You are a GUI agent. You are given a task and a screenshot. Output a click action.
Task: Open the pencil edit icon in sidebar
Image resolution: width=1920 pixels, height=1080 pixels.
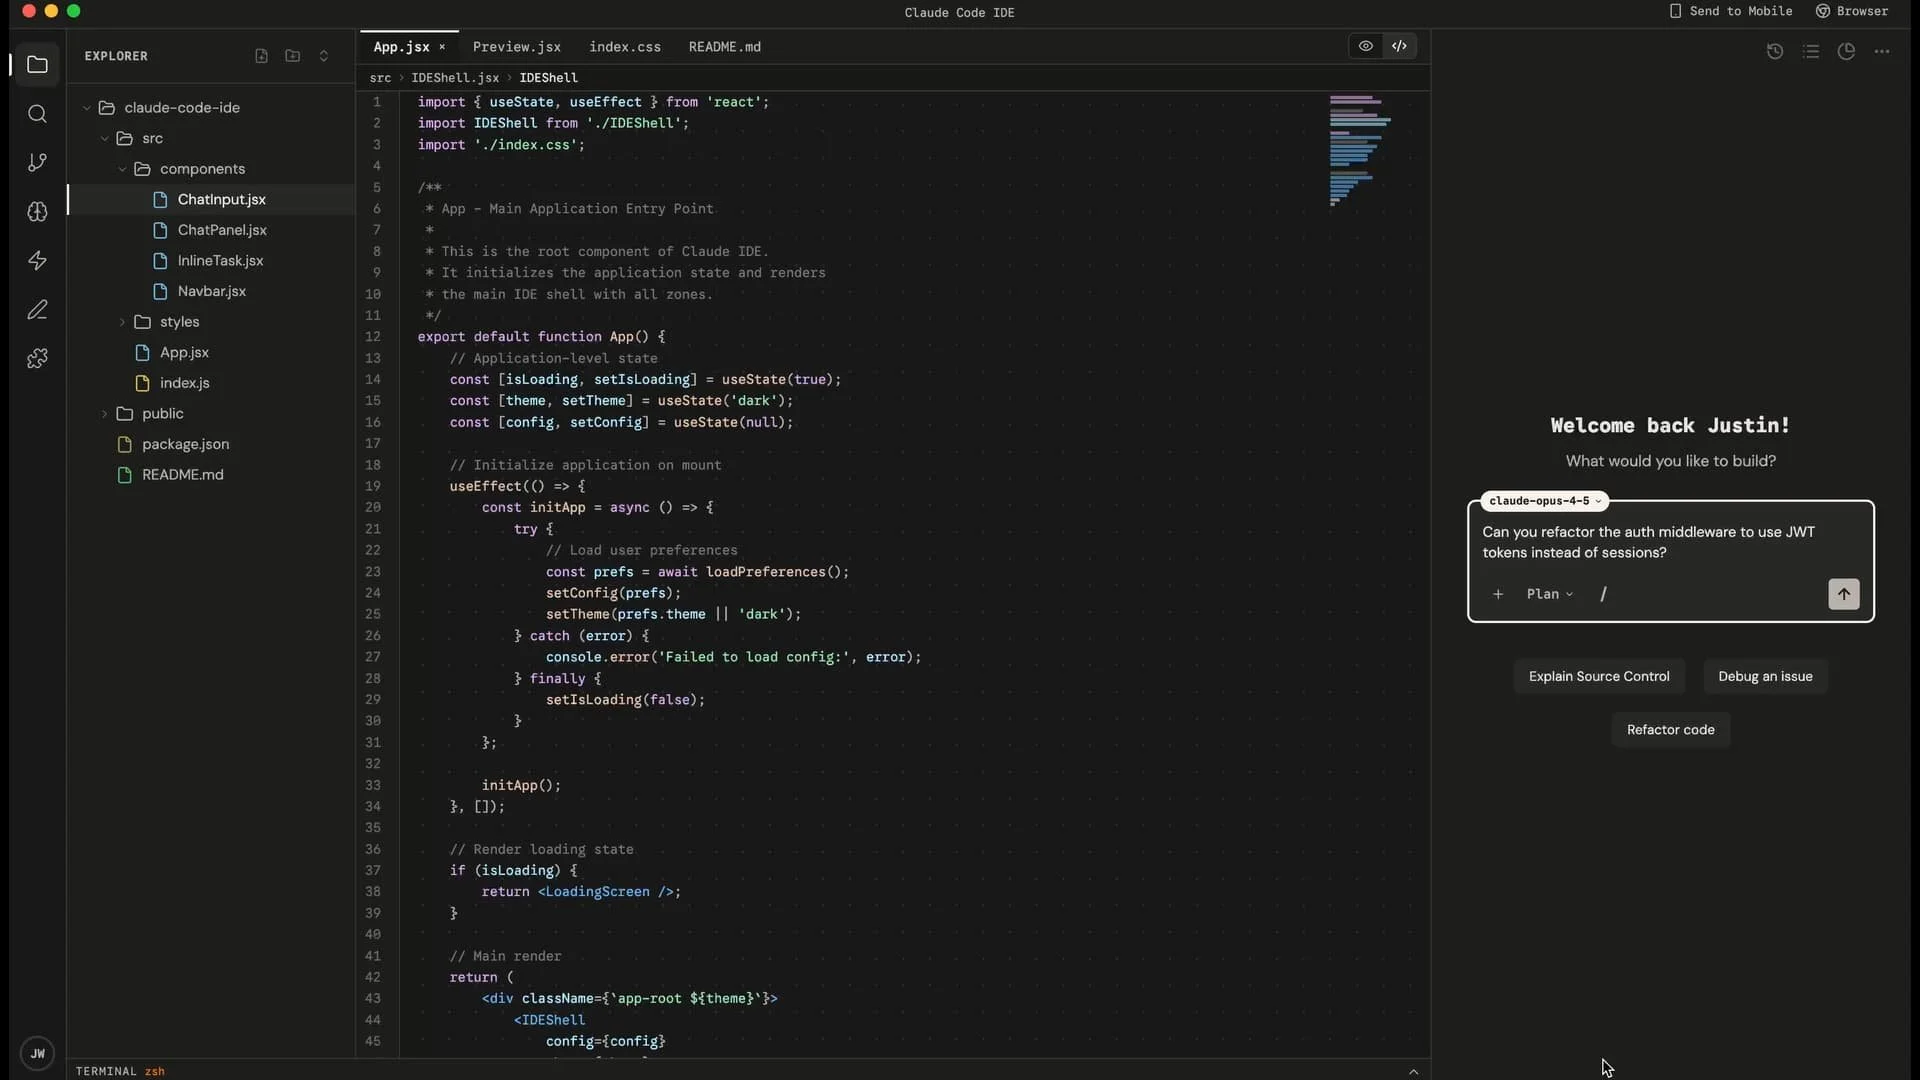pos(37,310)
